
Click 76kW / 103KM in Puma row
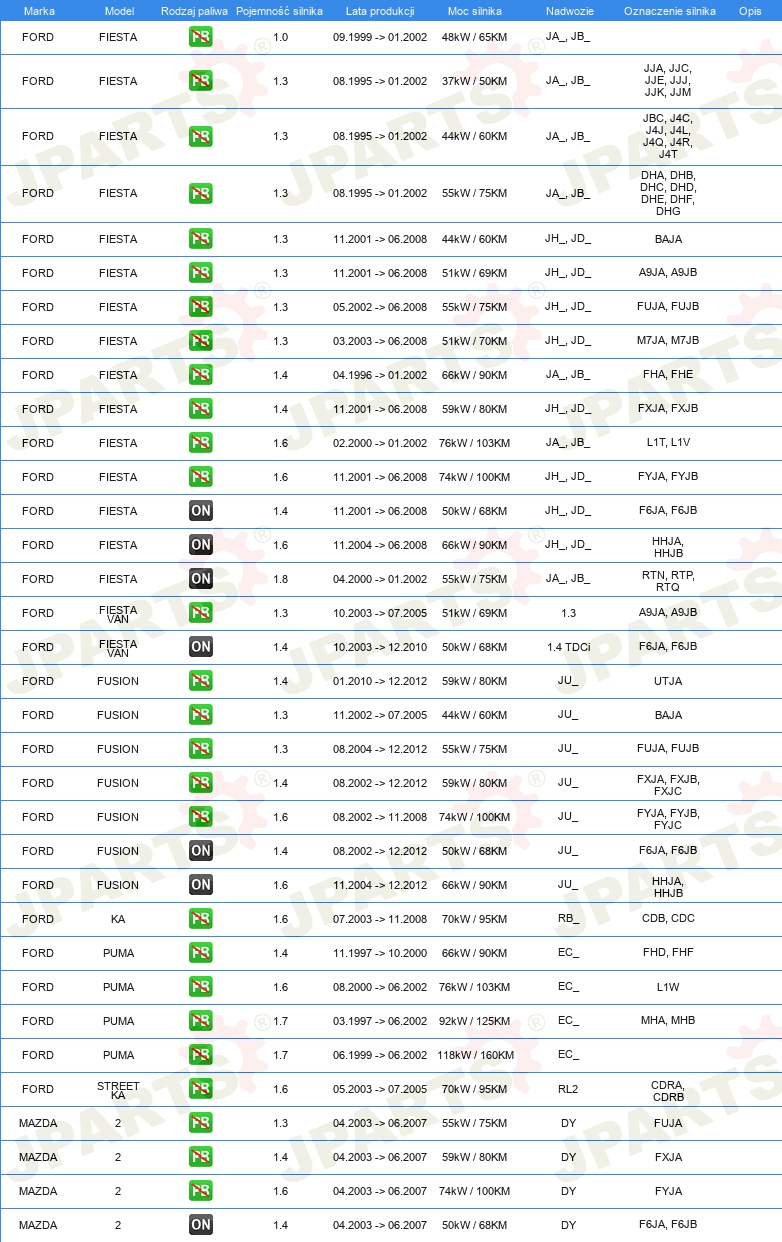[x=475, y=987]
